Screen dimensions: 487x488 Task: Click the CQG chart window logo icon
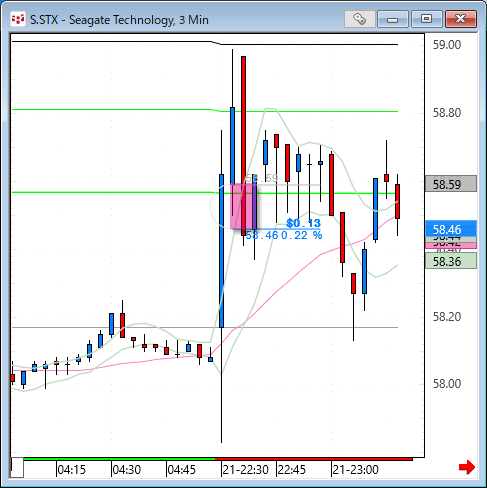click(18, 19)
